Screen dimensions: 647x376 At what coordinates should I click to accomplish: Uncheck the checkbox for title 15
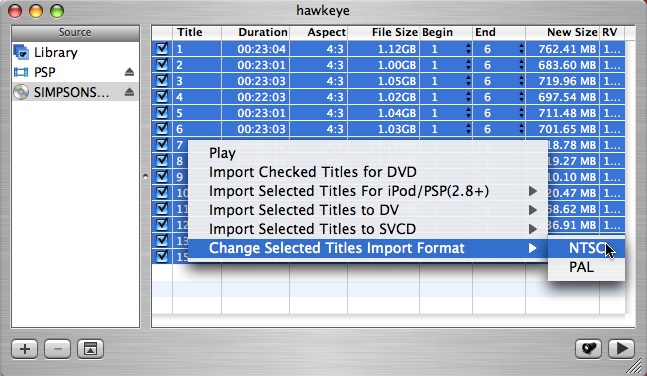click(162, 256)
